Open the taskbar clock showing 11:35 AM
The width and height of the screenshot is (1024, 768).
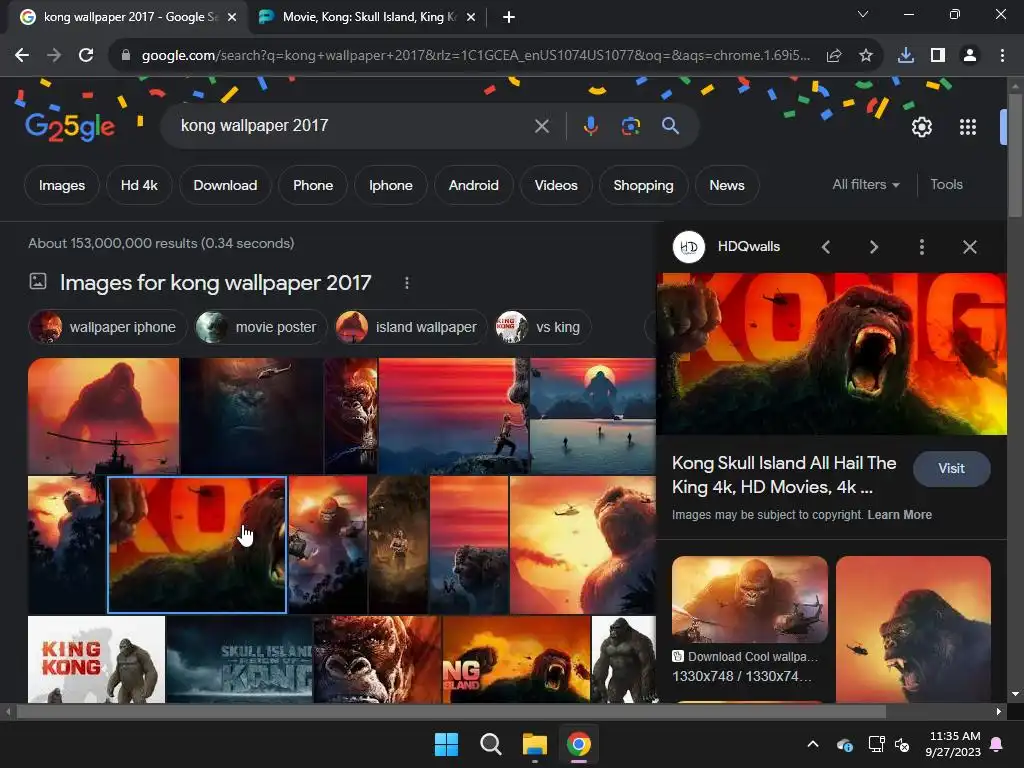953,744
